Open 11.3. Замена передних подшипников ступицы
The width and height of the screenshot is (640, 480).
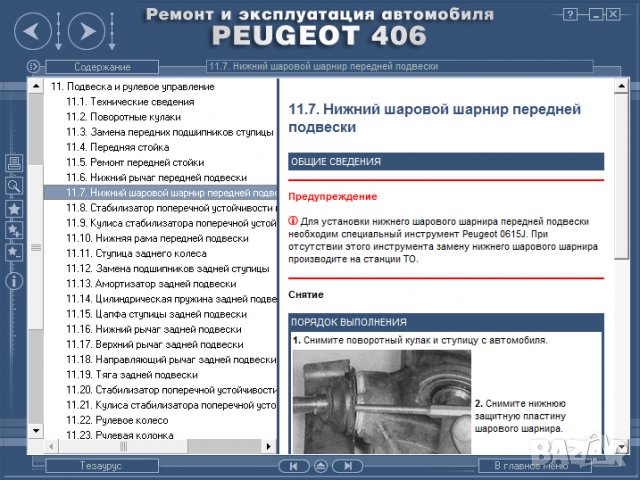170,132
